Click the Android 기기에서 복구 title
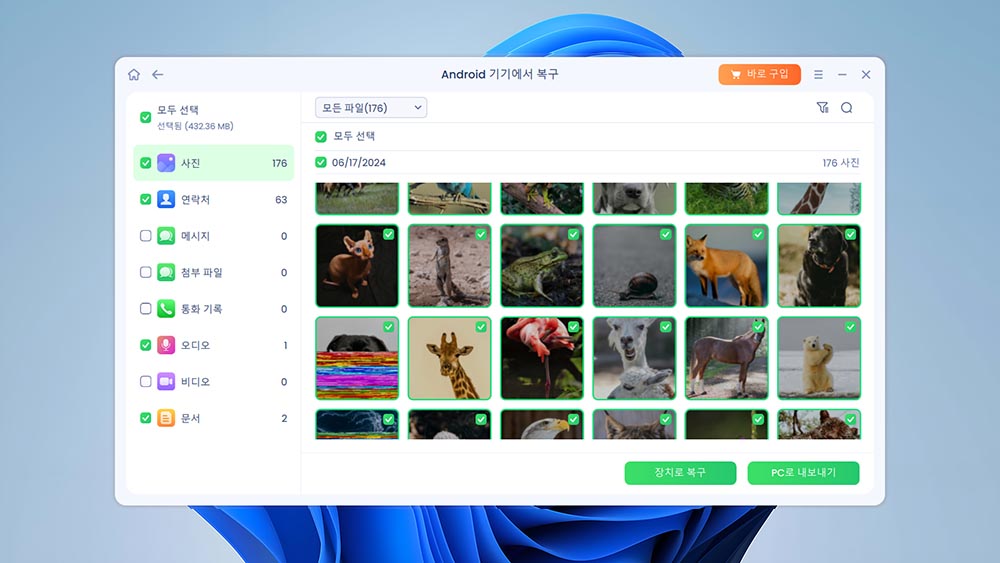The height and width of the screenshot is (563, 1000). pyautogui.click(x=500, y=75)
